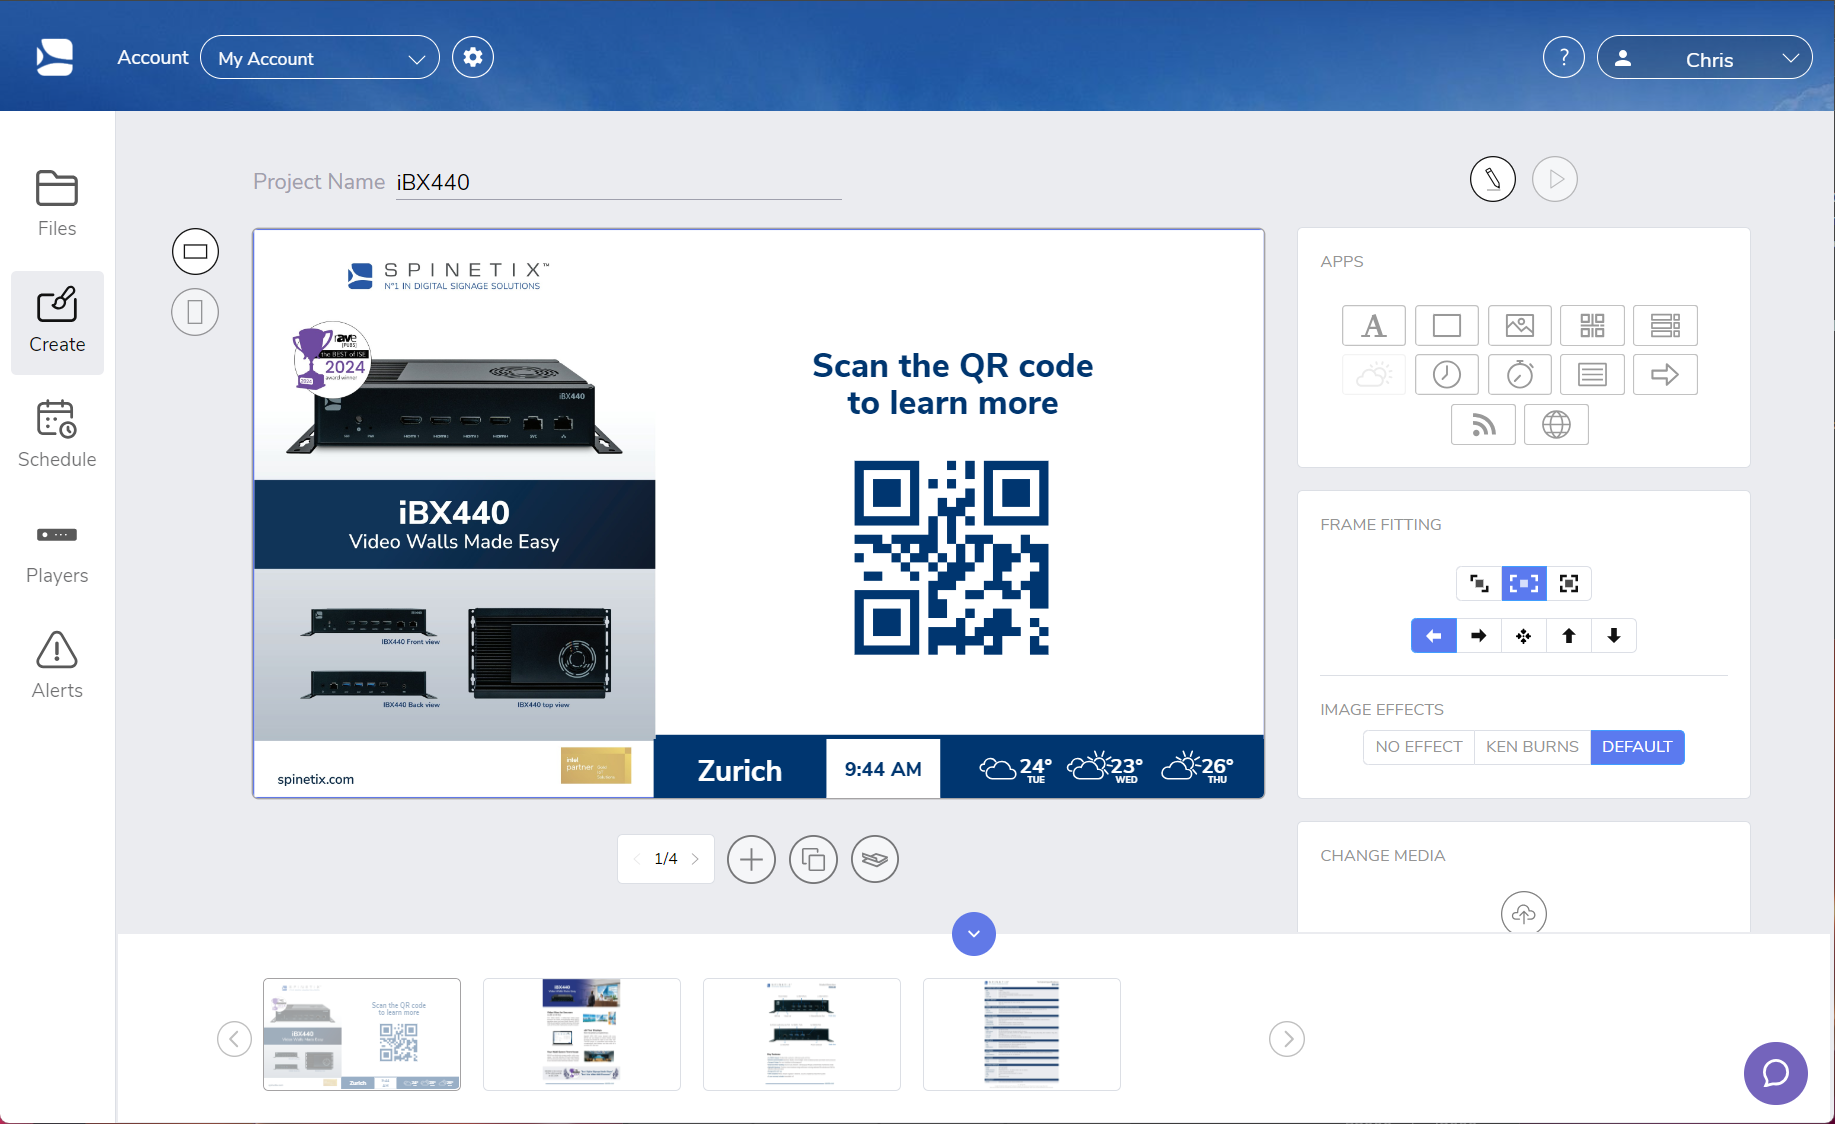Select the QR code on canvas
Viewport: 1835px width, 1124px height.
pos(951,558)
